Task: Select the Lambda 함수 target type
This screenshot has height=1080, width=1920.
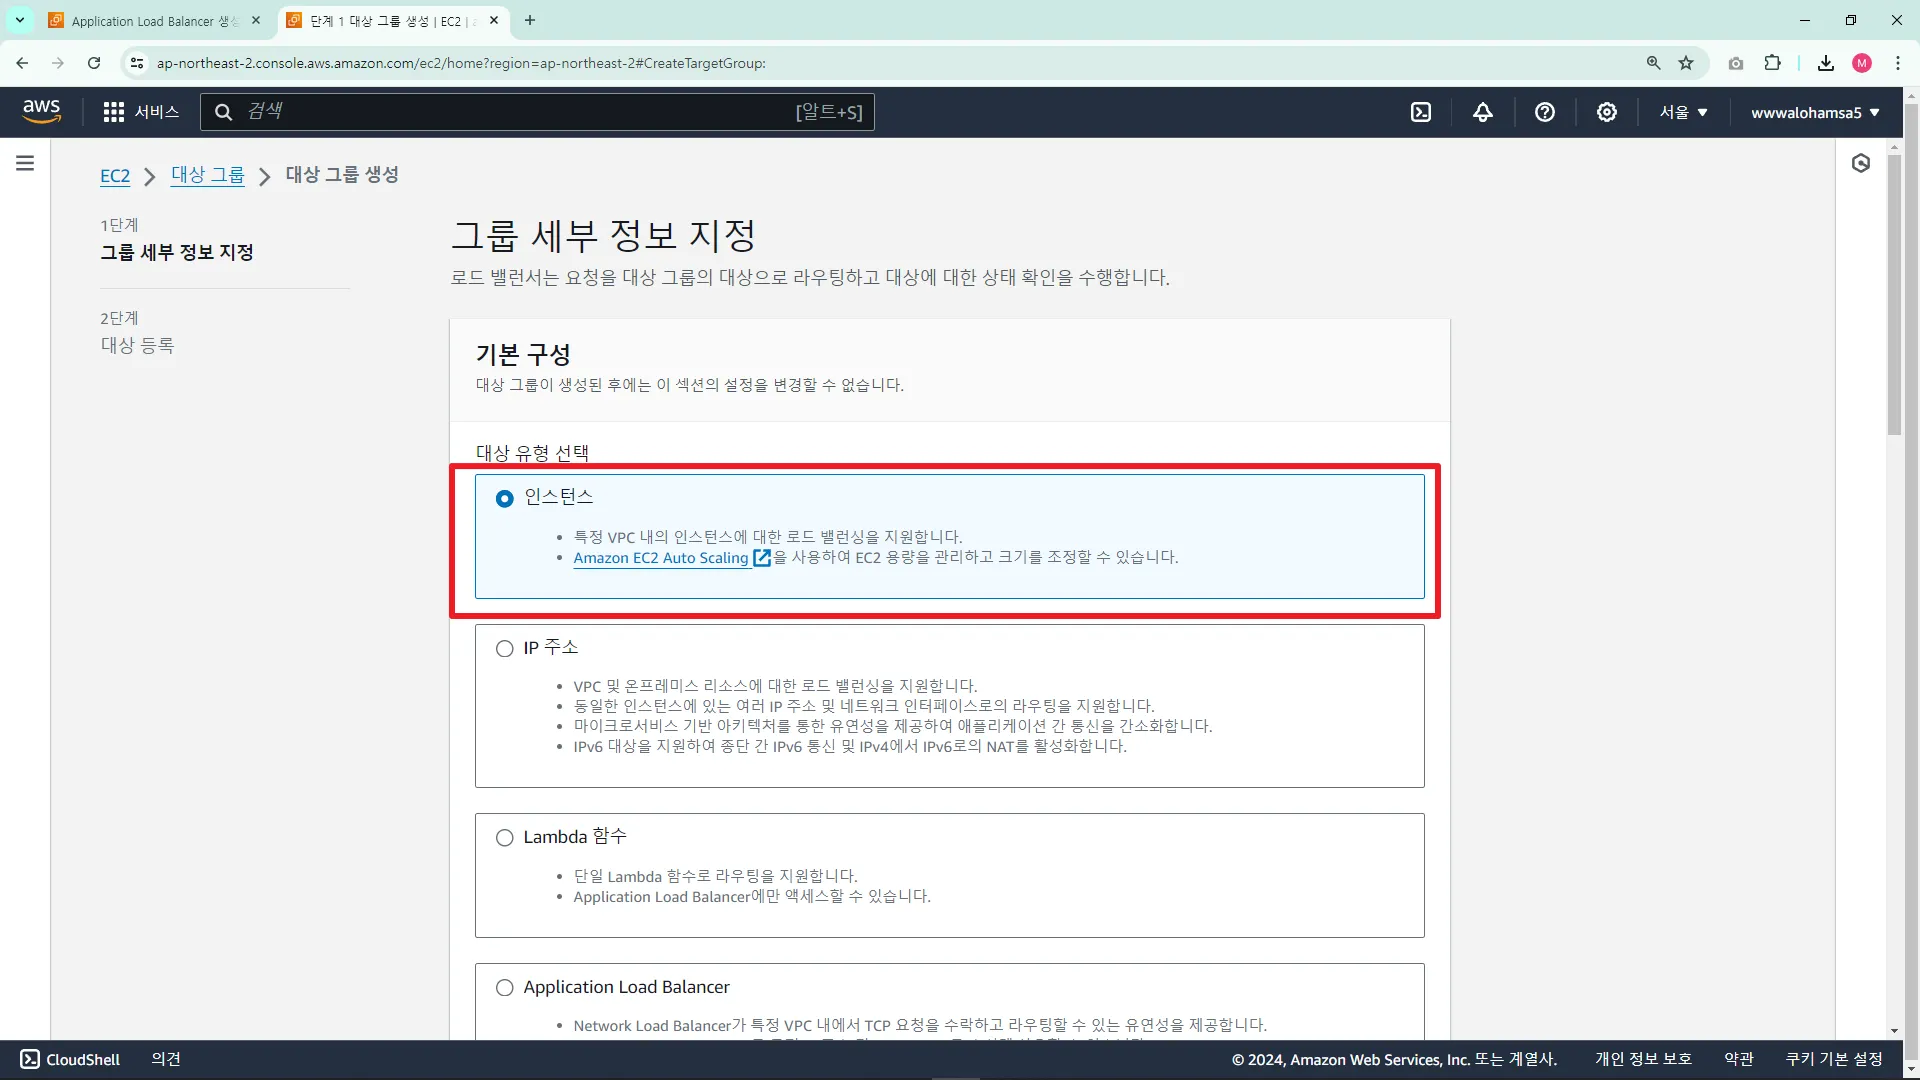Action: pyautogui.click(x=505, y=838)
